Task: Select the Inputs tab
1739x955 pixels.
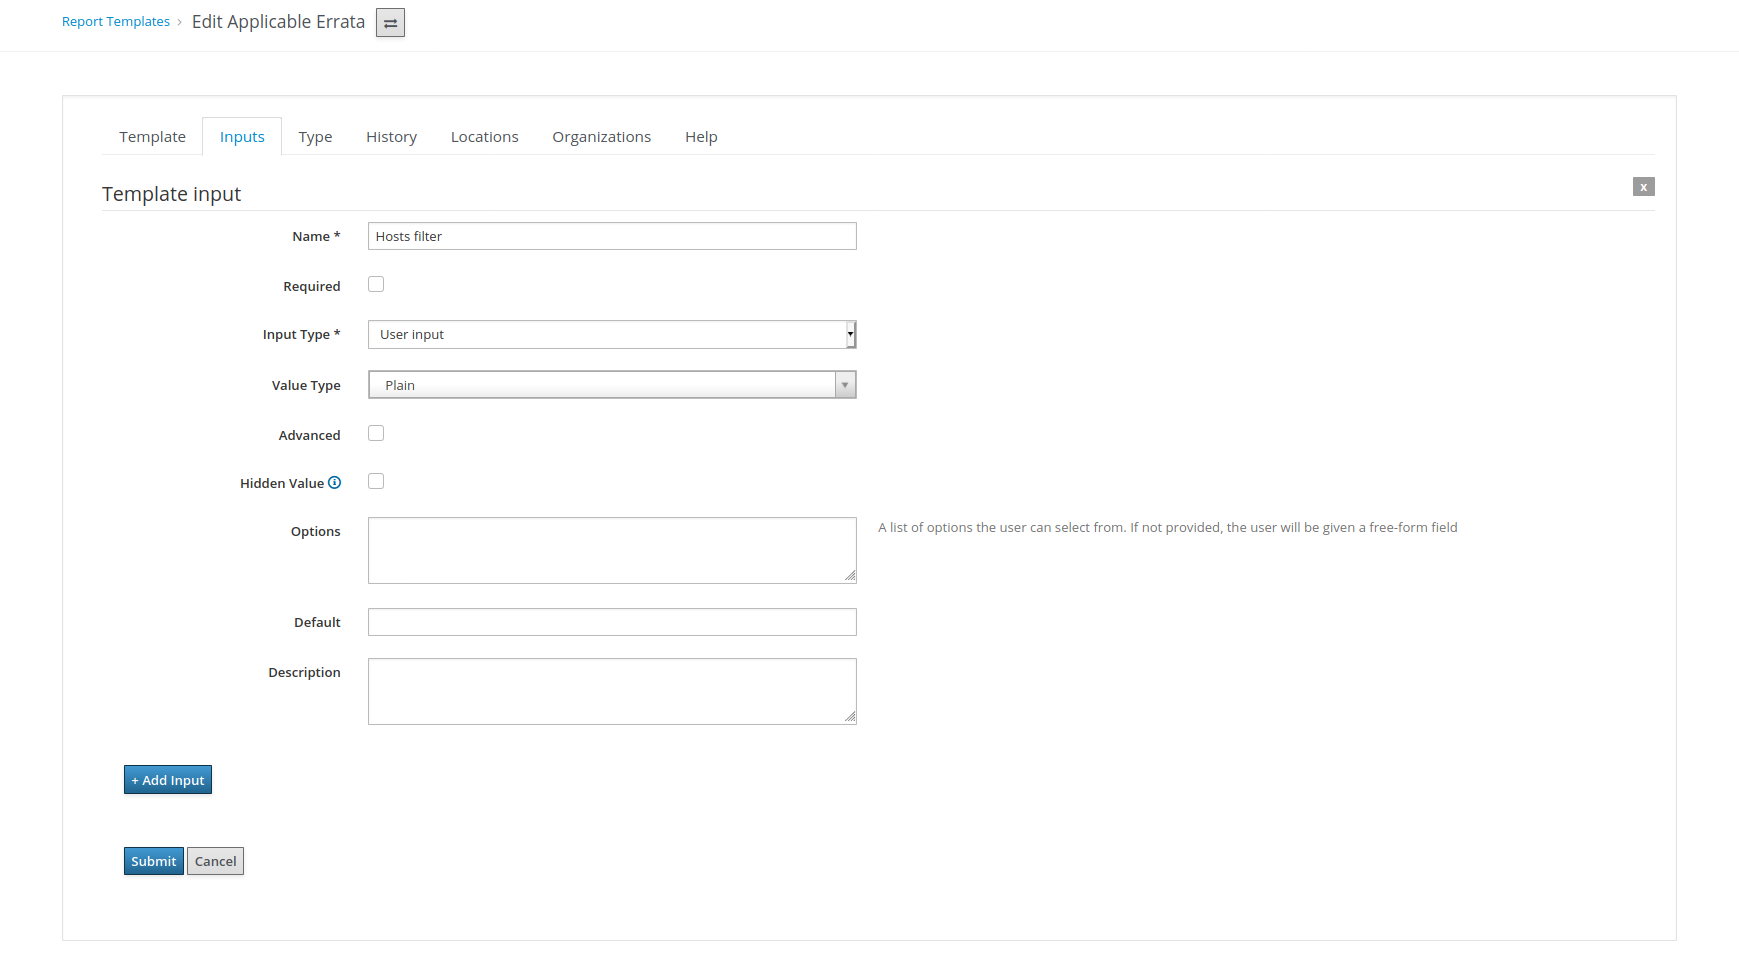Action: (x=242, y=137)
